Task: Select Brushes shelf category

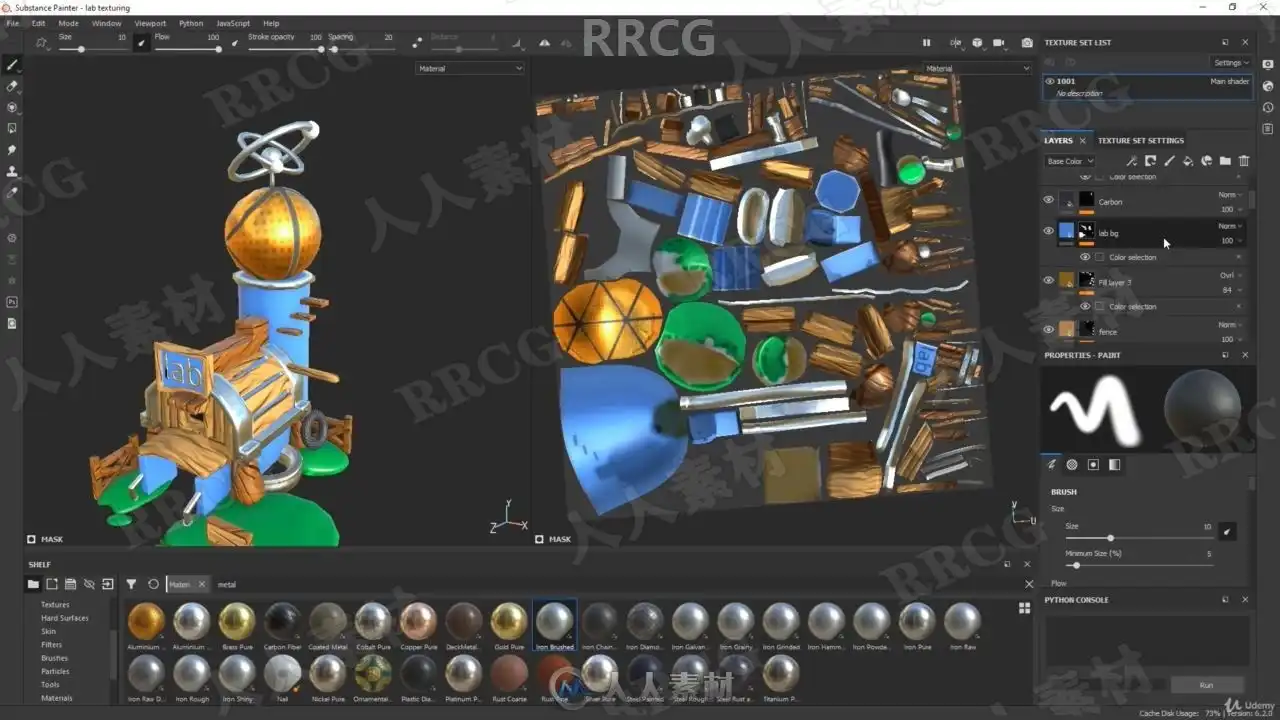Action: pyautogui.click(x=55, y=658)
